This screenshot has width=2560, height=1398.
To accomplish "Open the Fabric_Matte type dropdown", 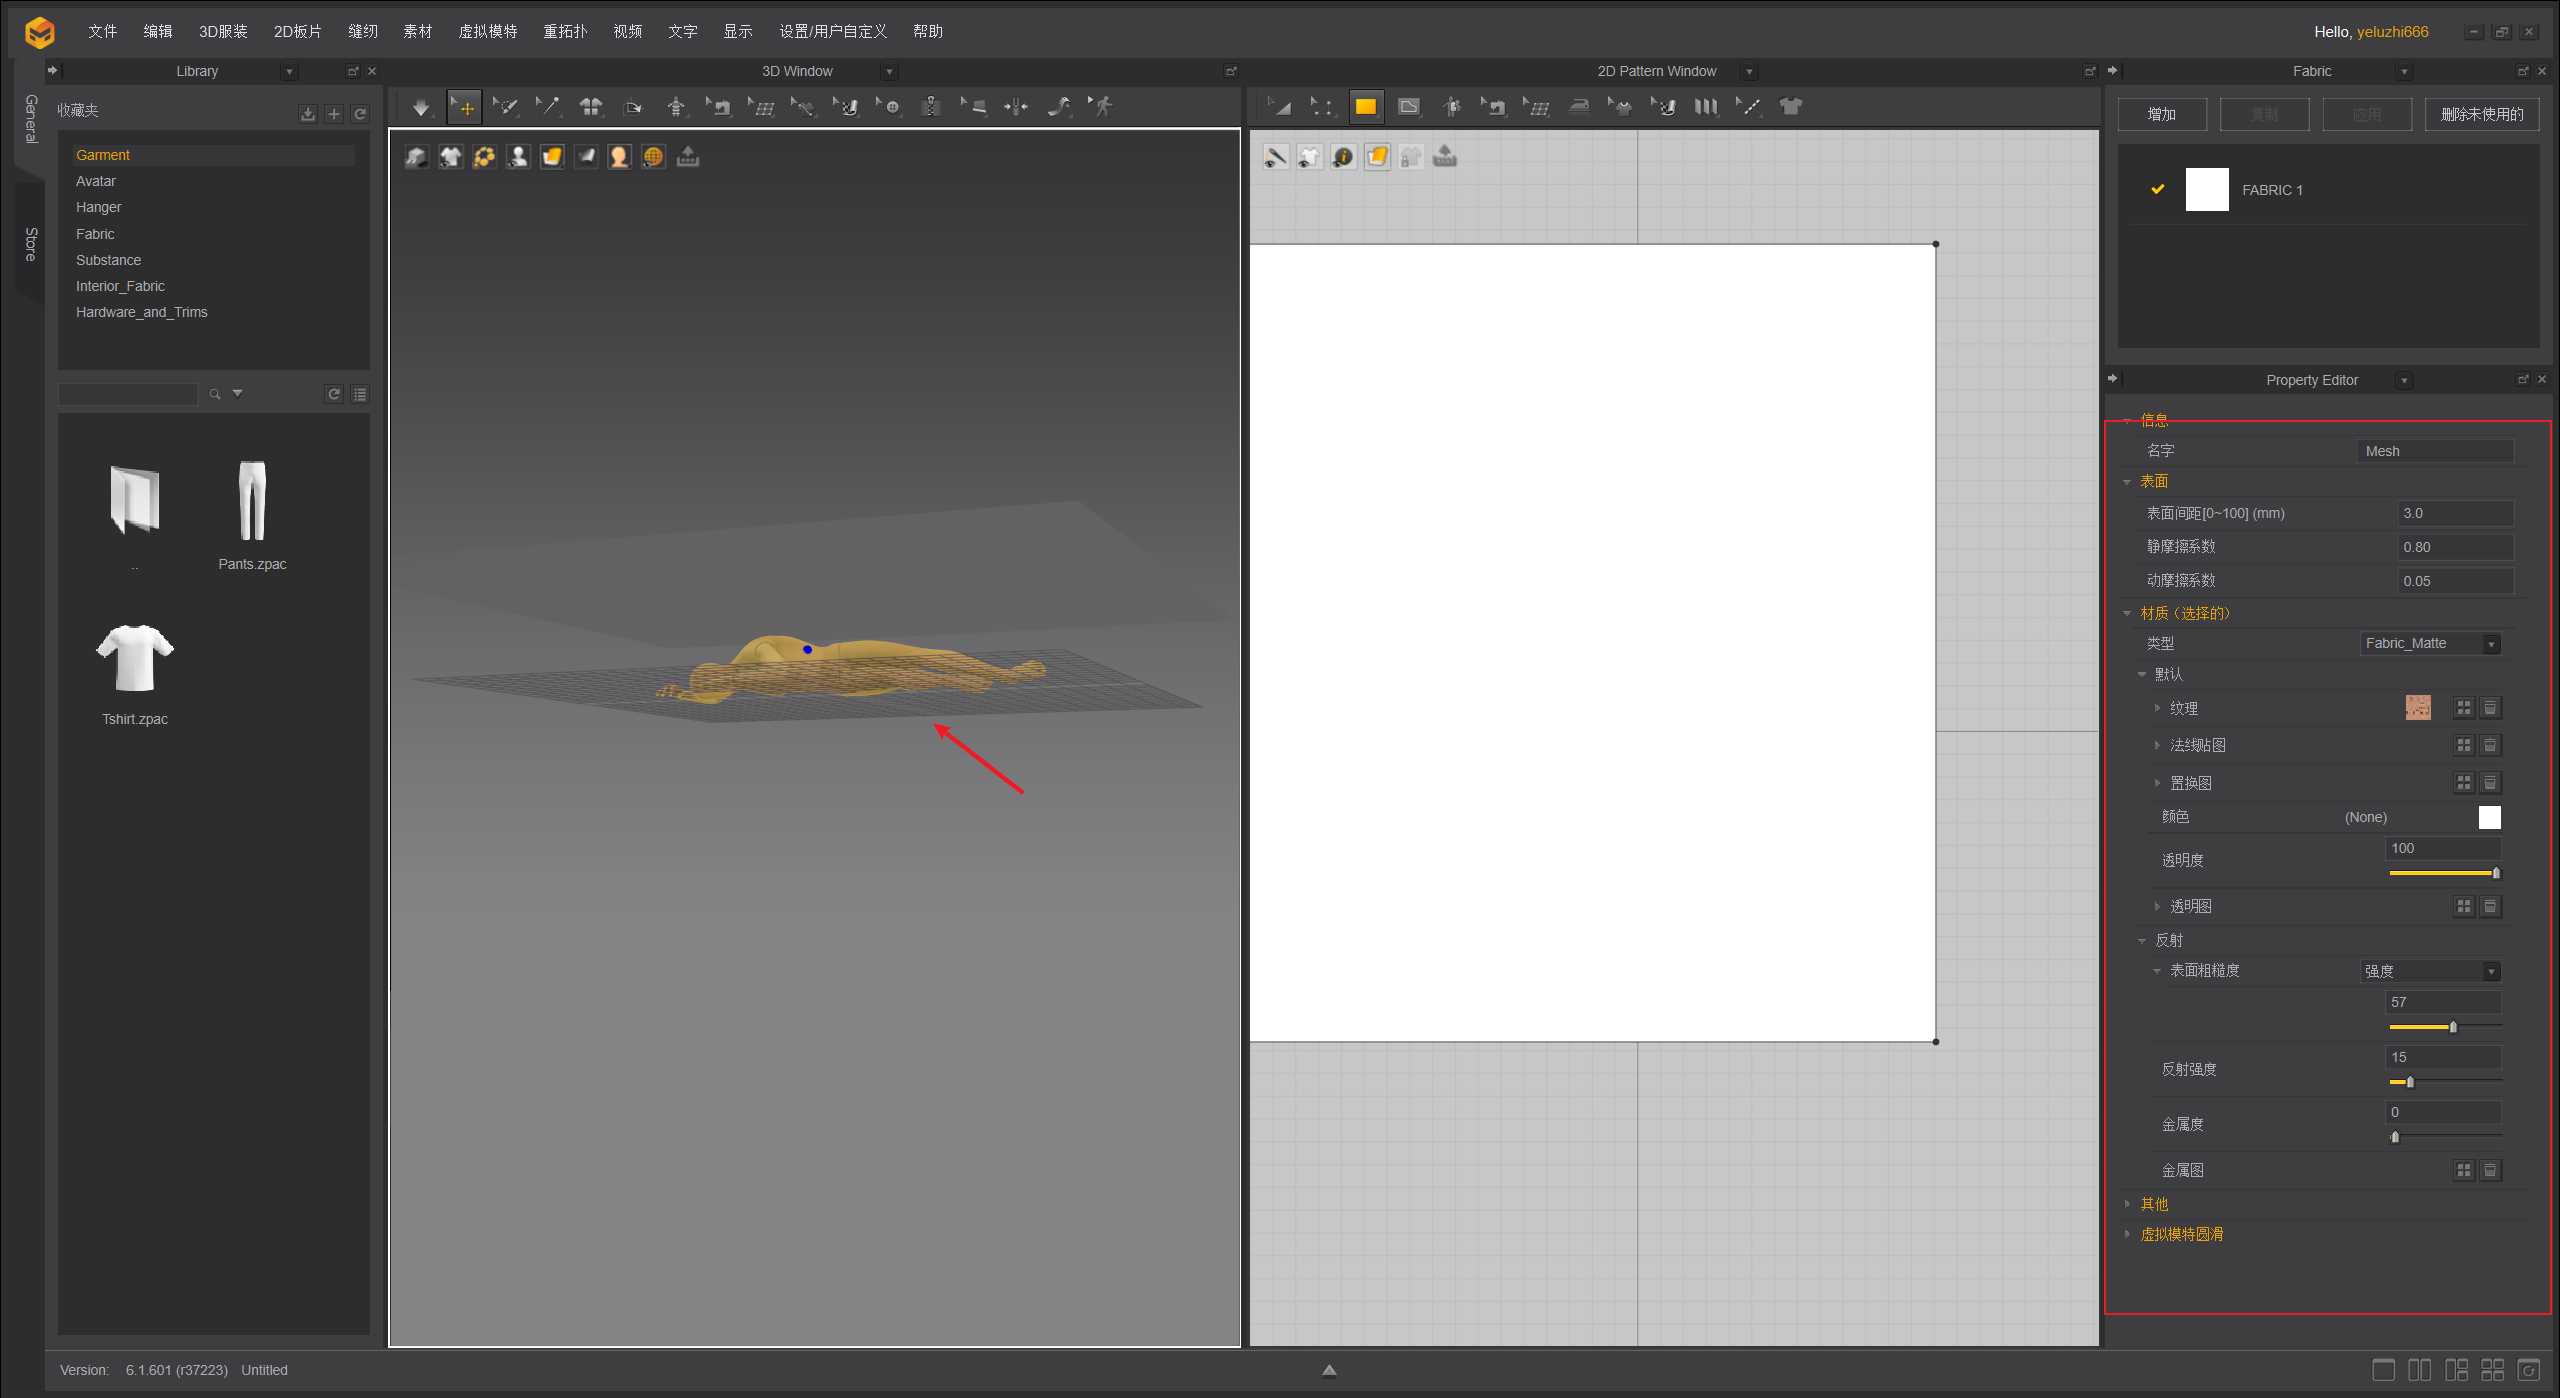I will point(2430,644).
